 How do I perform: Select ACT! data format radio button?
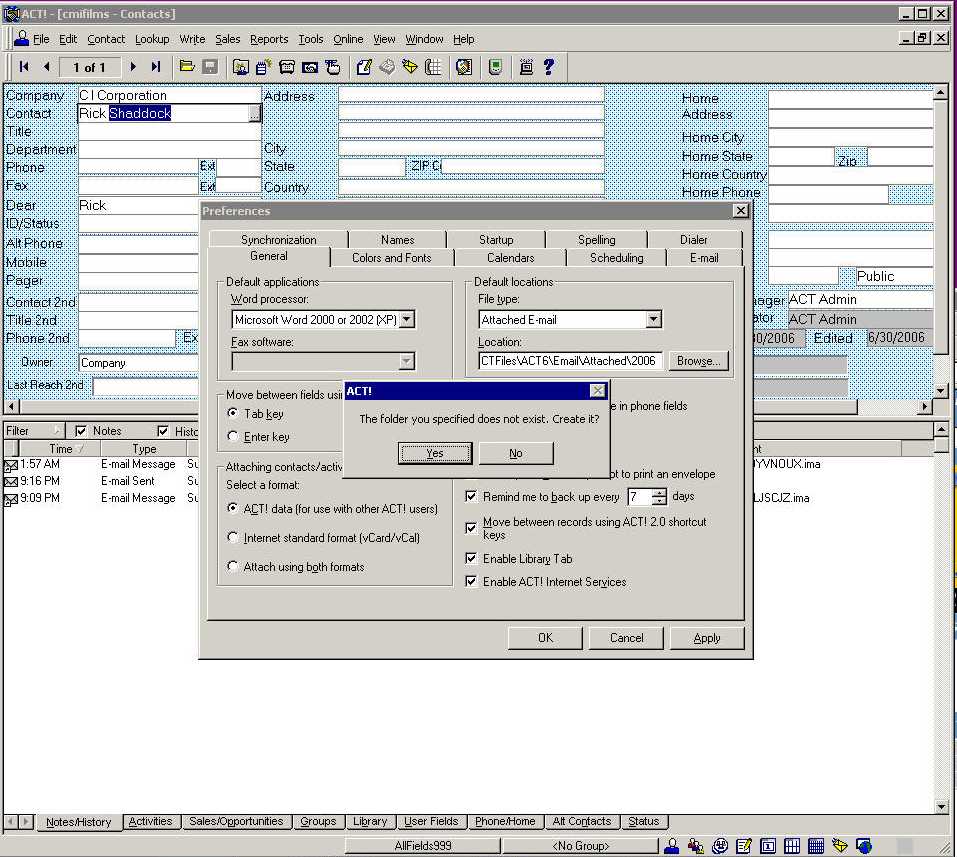point(233,508)
